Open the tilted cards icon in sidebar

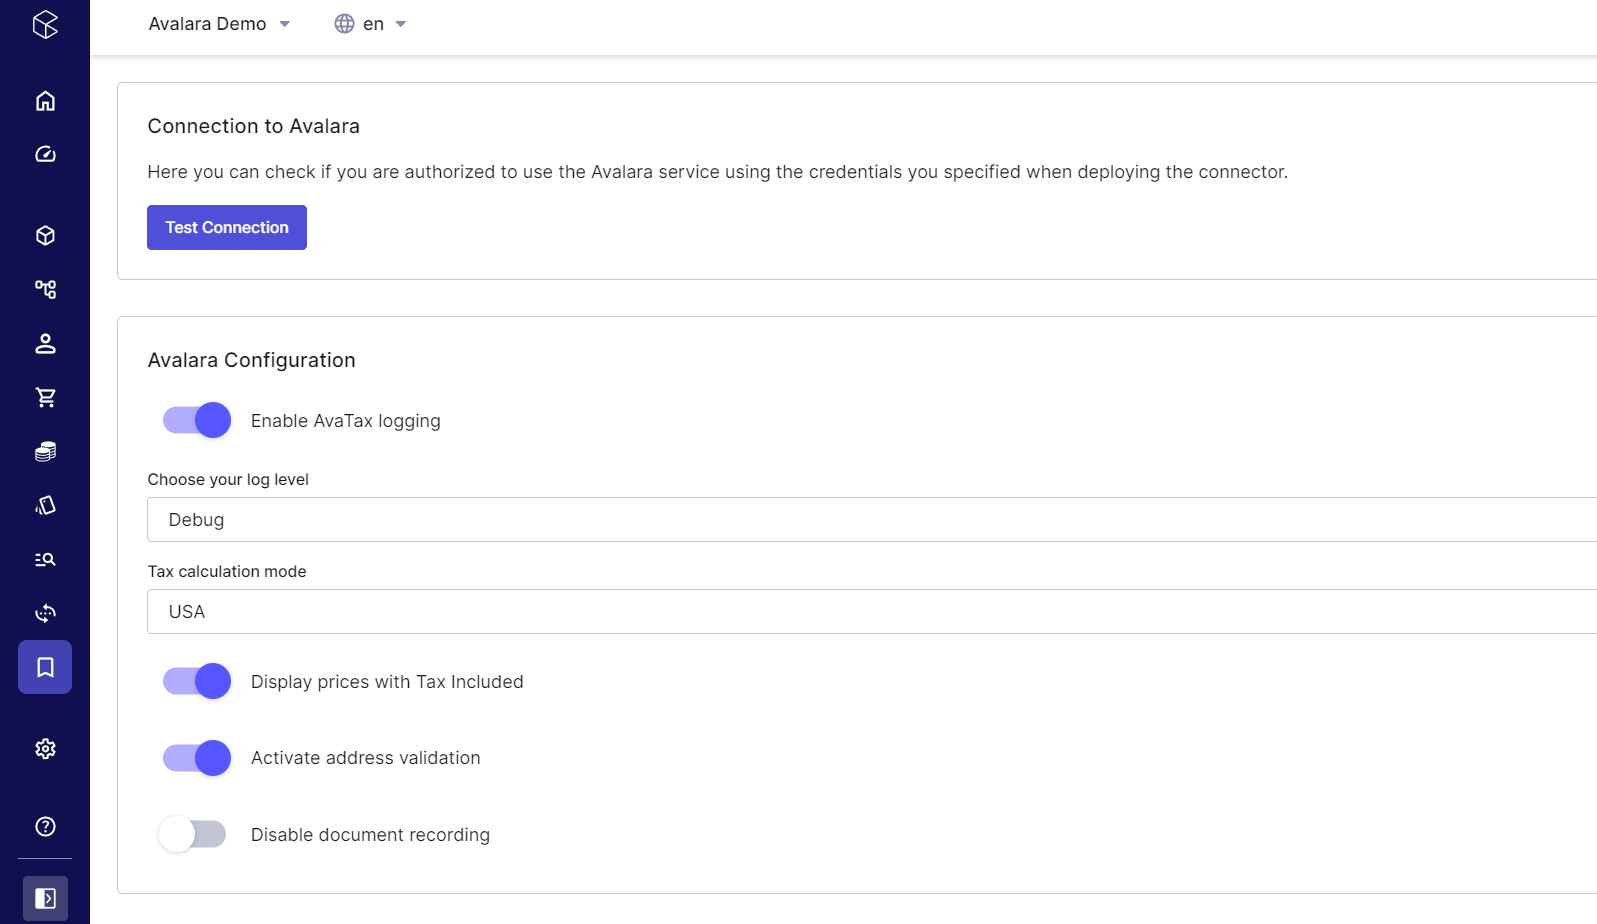click(45, 505)
